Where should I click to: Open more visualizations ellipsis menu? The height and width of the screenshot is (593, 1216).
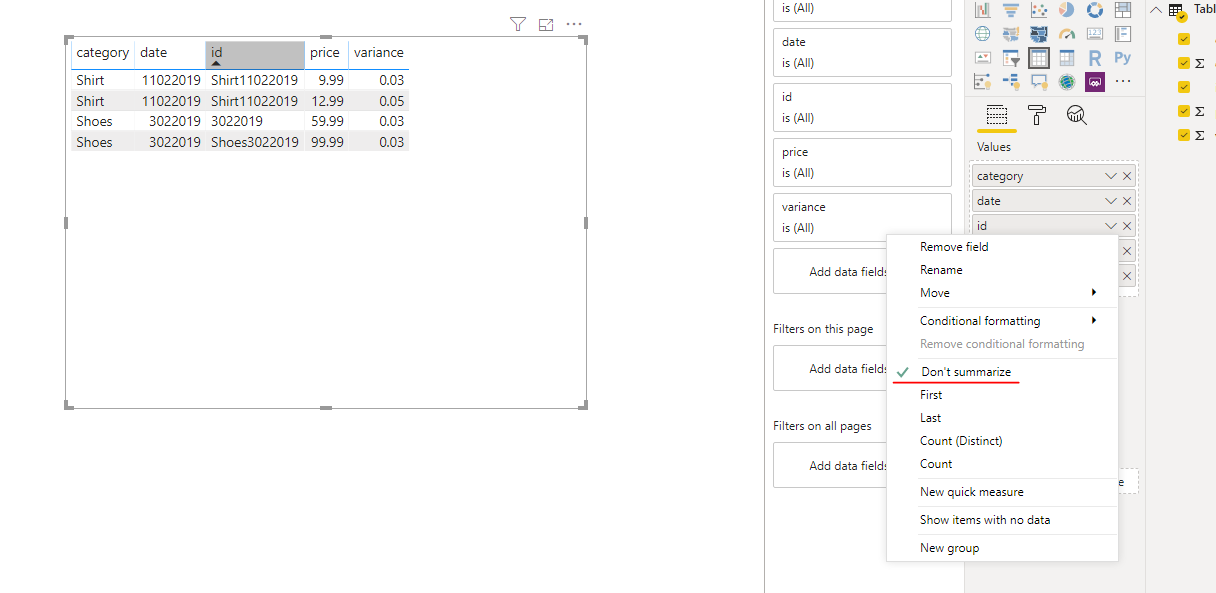(1123, 81)
